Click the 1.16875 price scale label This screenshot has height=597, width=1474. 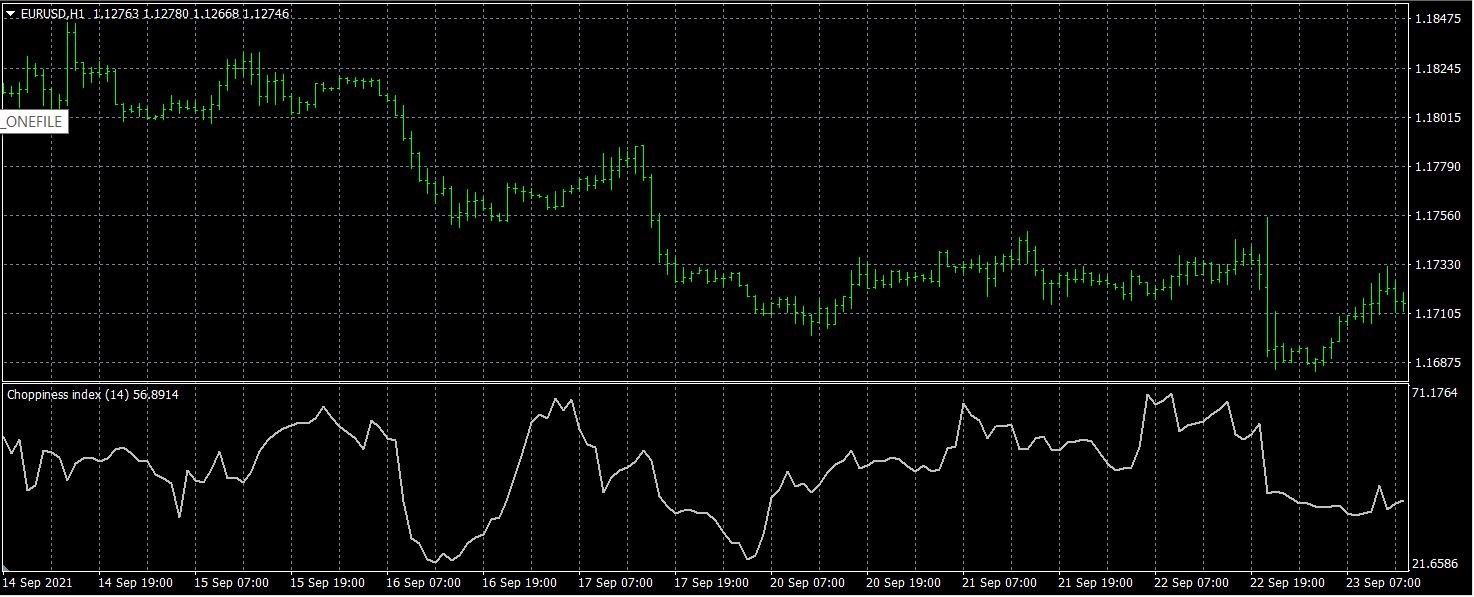[1438, 363]
